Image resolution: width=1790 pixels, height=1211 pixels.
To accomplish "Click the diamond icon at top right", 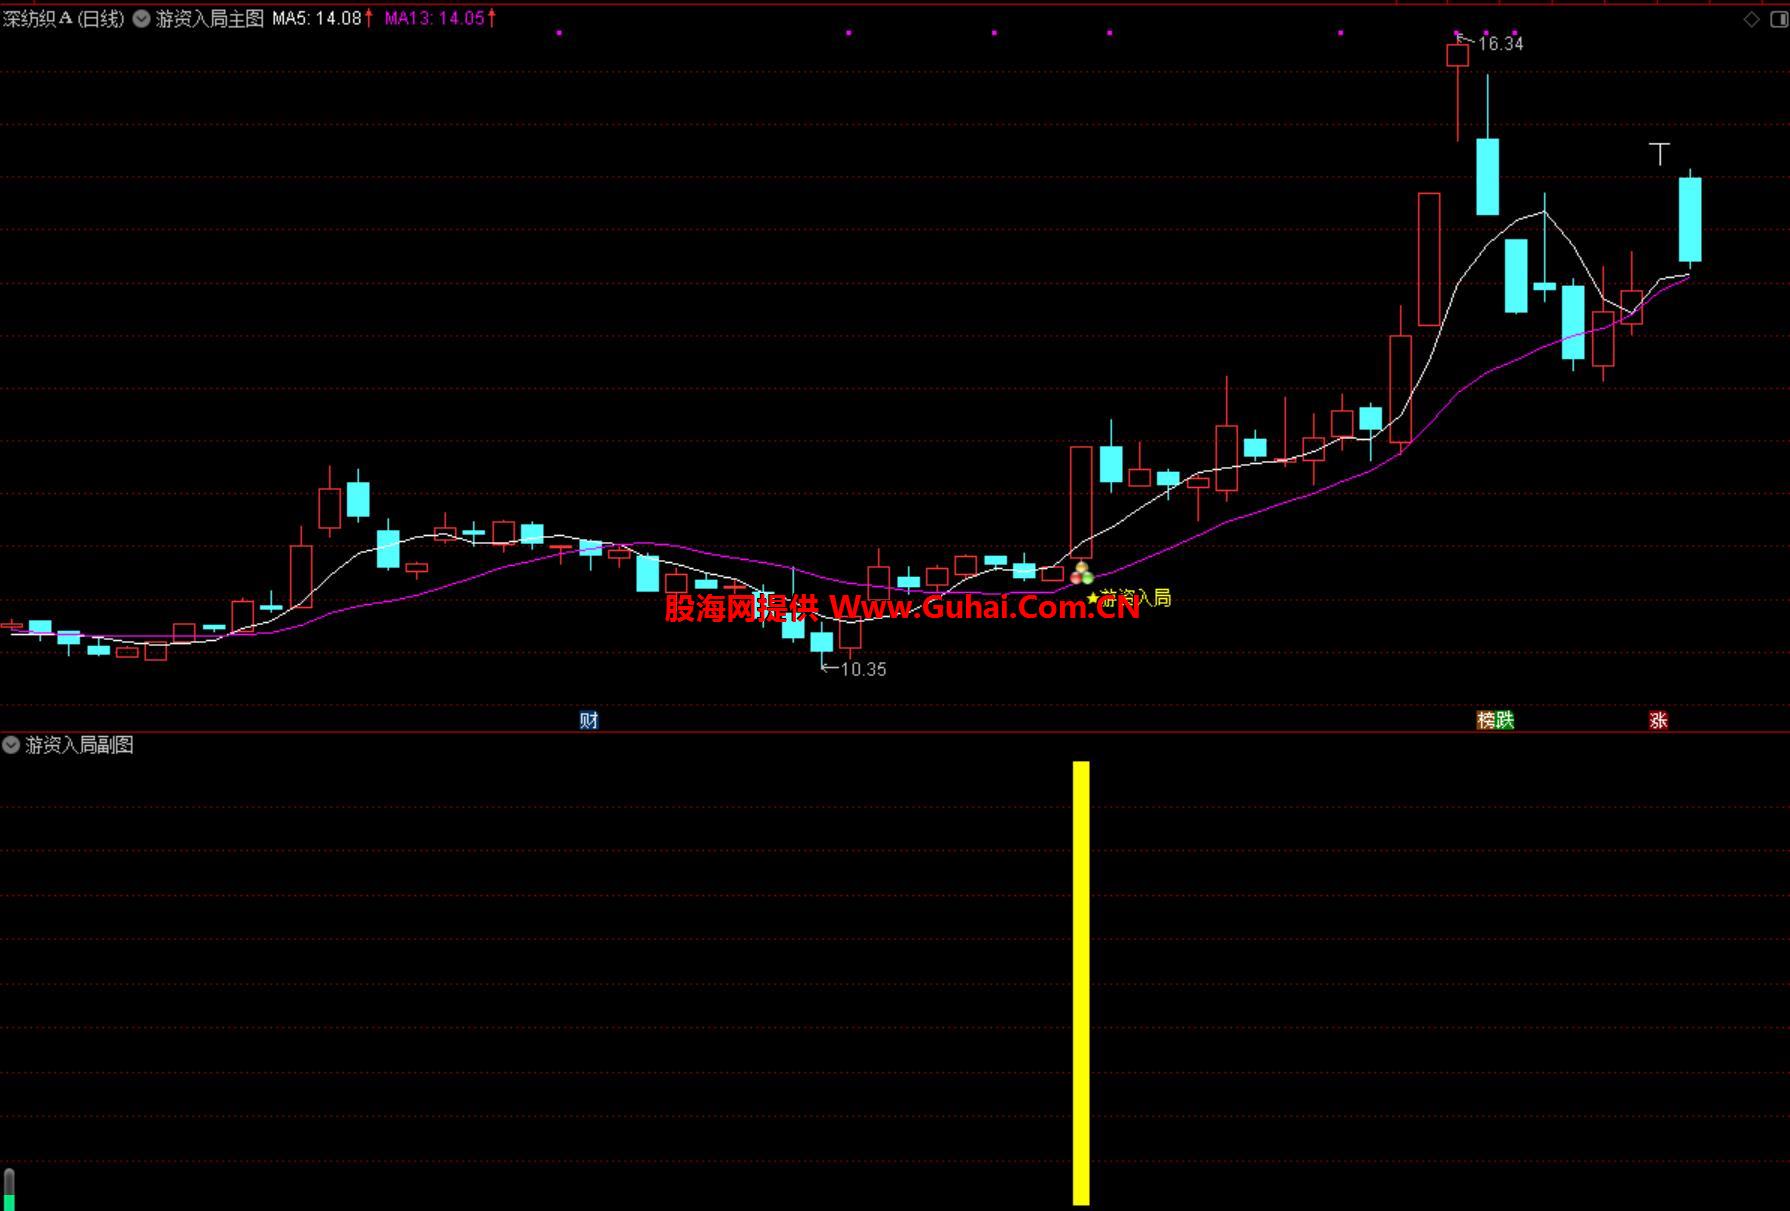I will point(1751,19).
